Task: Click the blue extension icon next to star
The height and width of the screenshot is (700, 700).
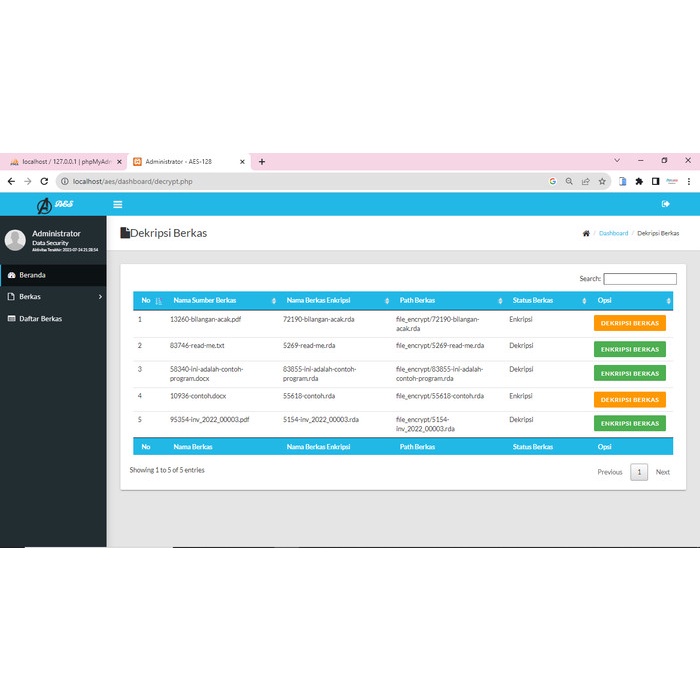Action: pos(622,181)
